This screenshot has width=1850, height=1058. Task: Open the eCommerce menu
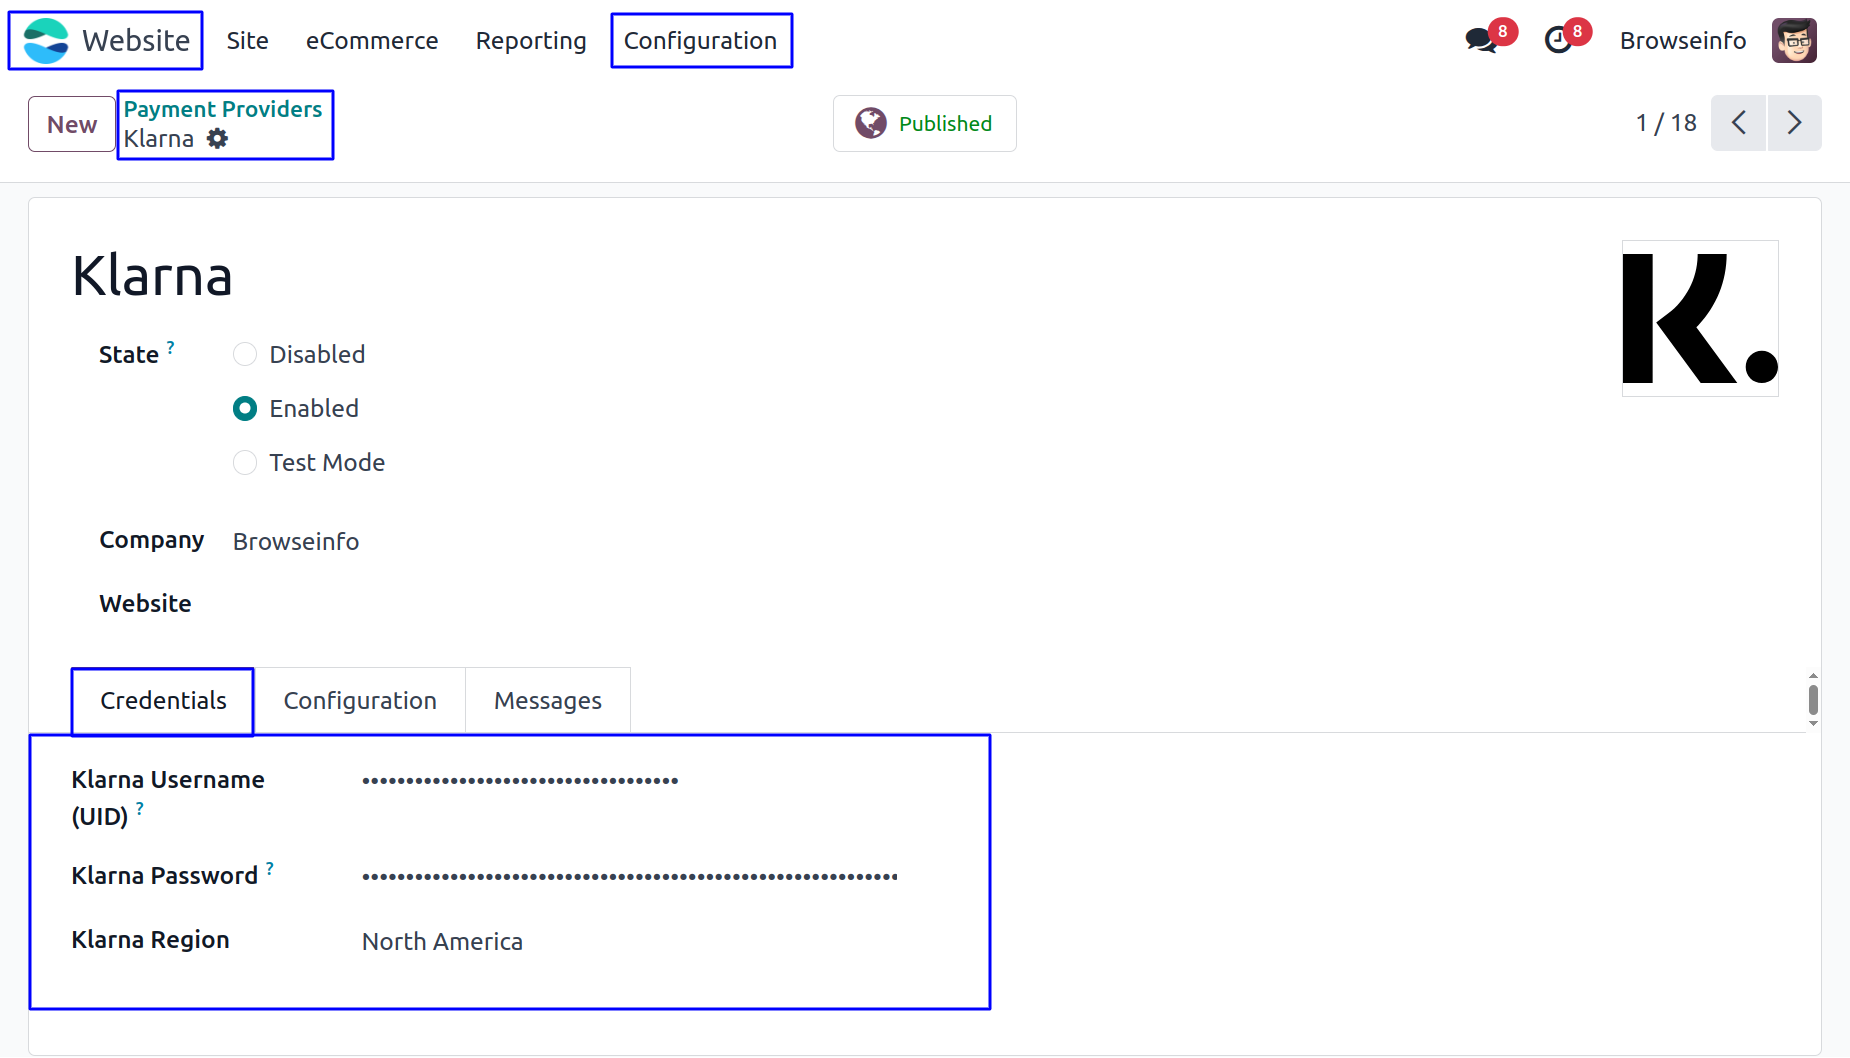pos(372,41)
